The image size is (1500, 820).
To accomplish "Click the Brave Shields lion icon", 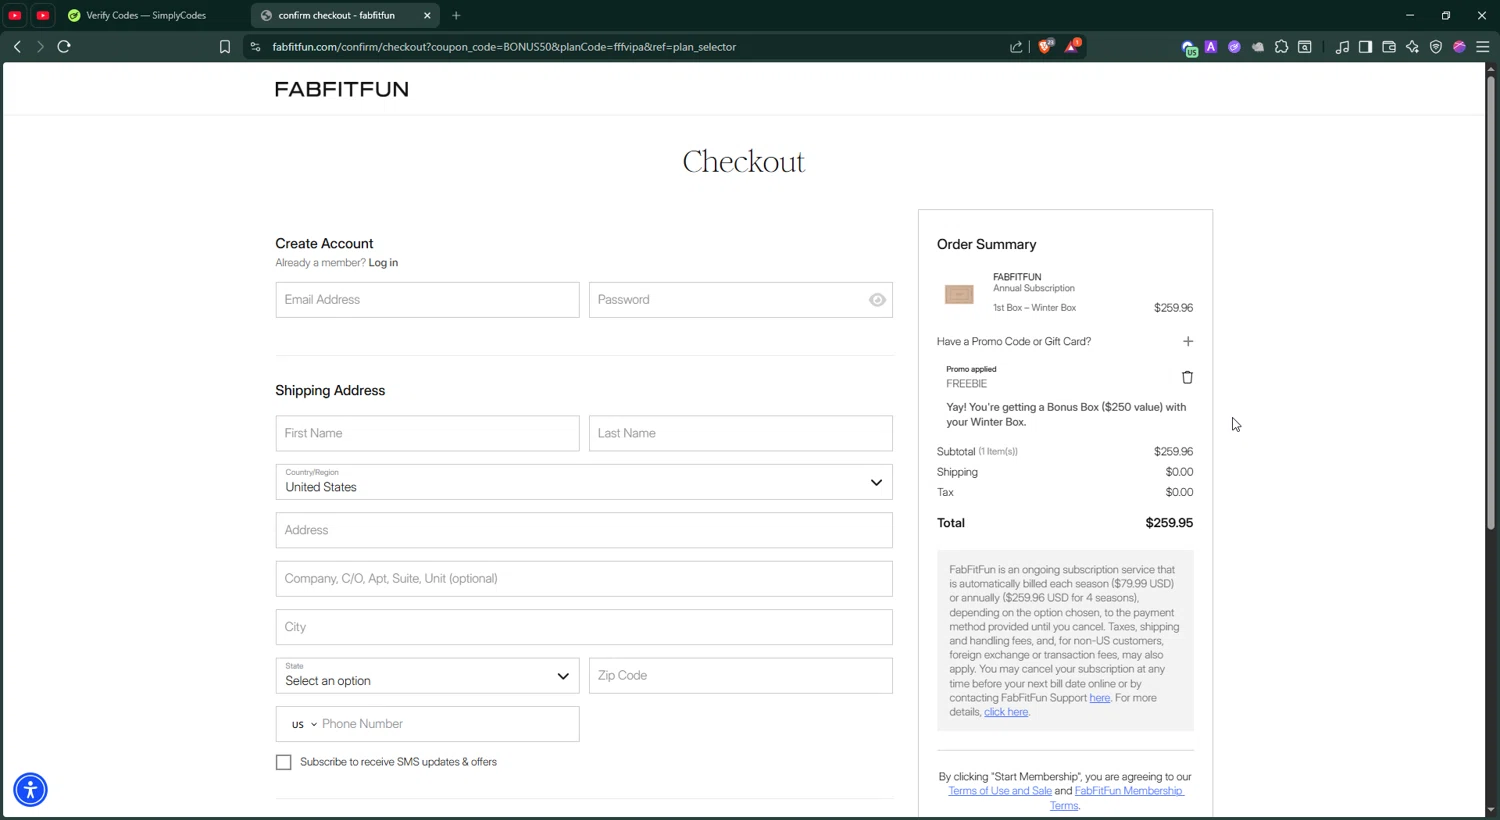I will [x=1045, y=47].
